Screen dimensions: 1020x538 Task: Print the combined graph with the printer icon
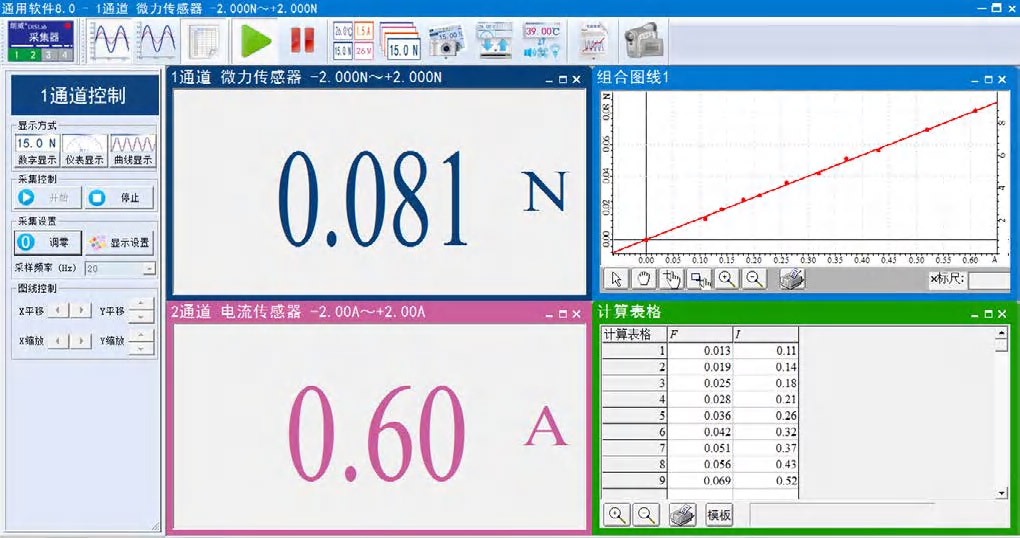click(792, 279)
